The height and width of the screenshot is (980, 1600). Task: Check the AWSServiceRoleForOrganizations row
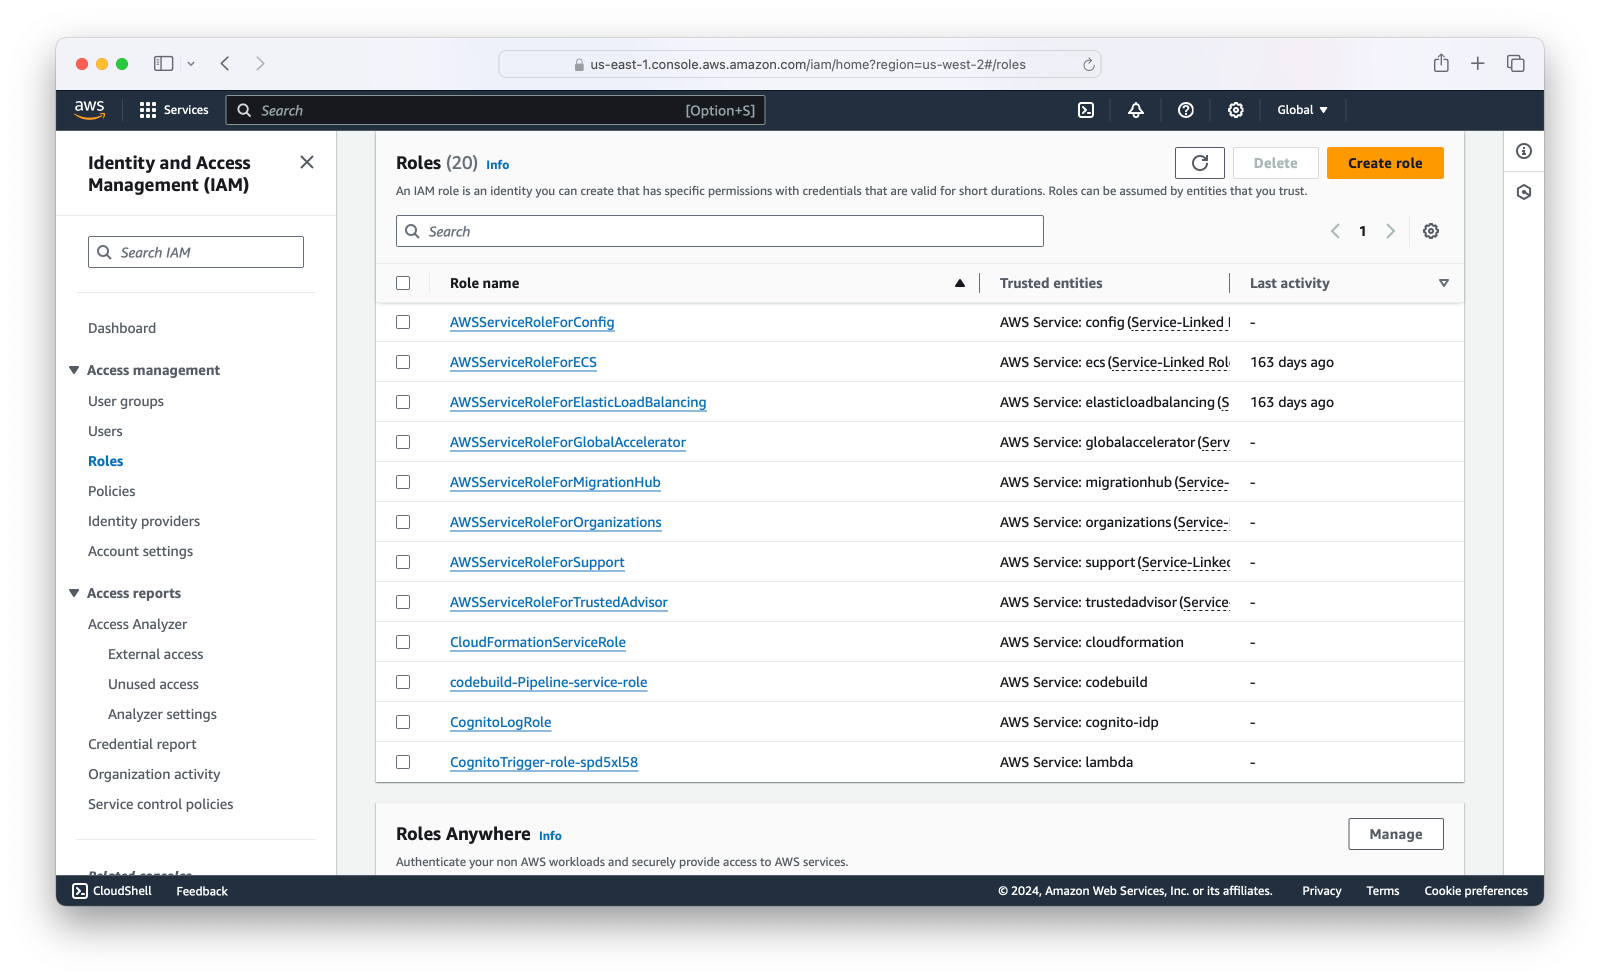pos(403,522)
